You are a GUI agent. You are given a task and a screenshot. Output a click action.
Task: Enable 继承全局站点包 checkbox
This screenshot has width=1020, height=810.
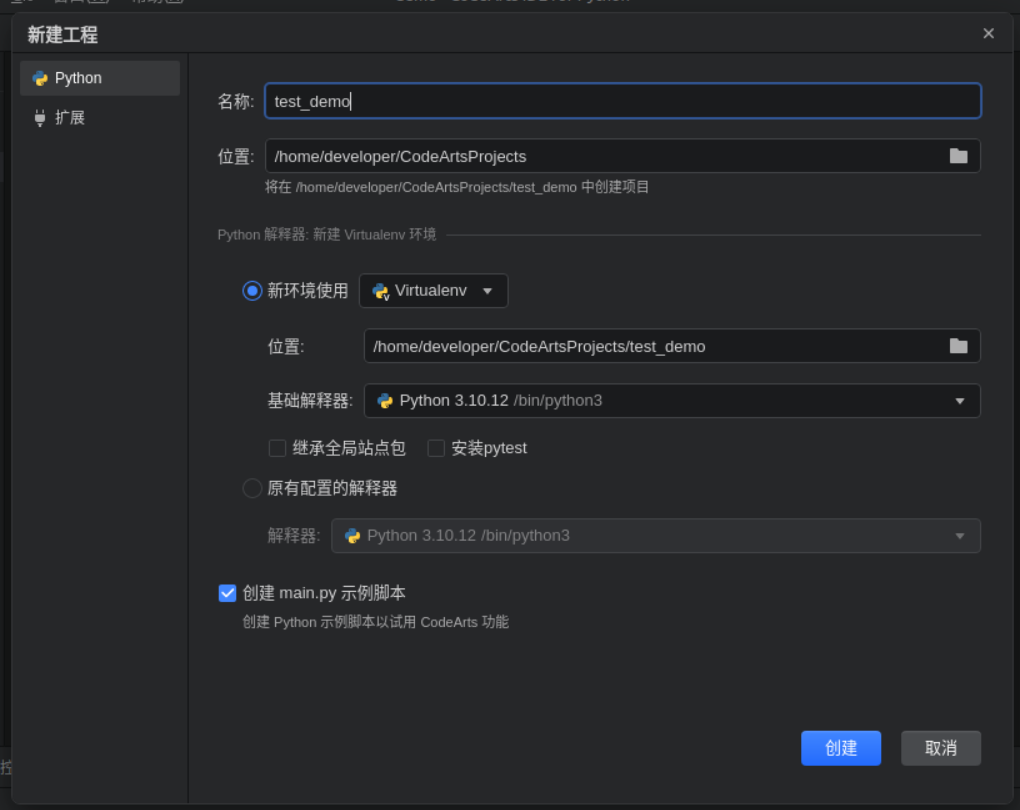click(x=277, y=448)
